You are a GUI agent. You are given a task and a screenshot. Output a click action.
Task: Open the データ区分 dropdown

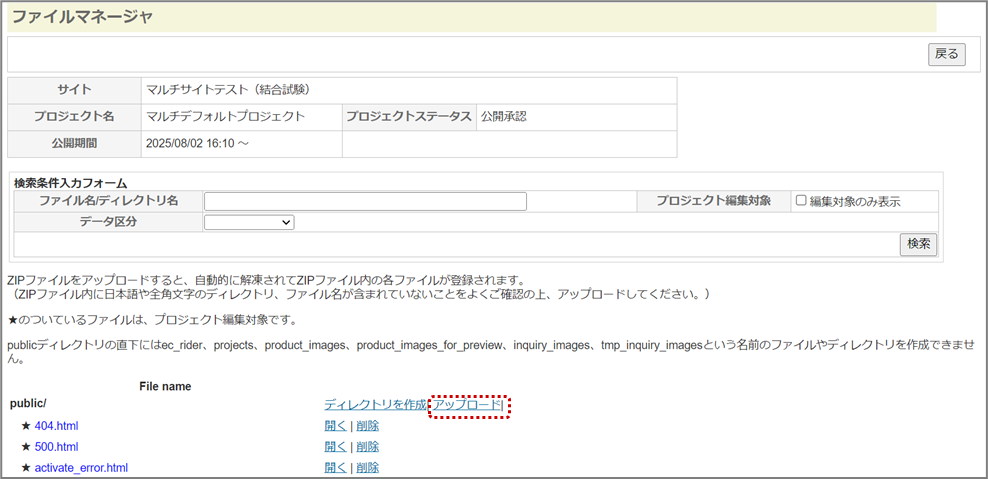click(x=249, y=222)
